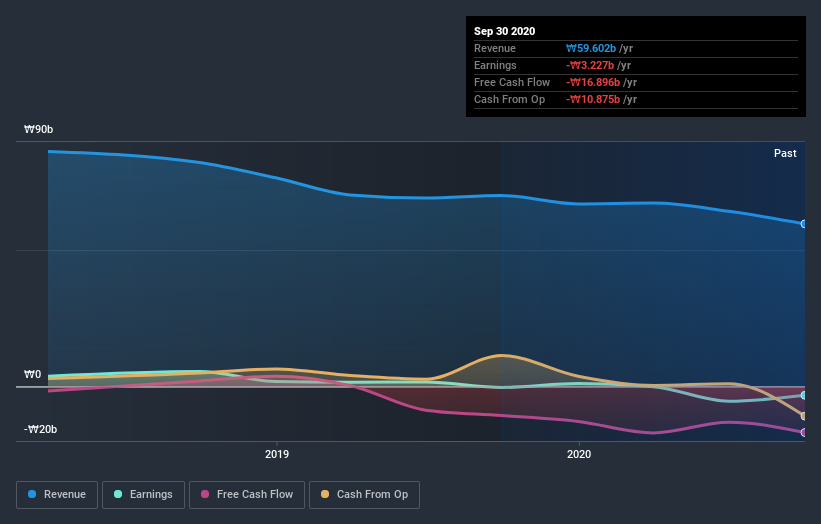The height and width of the screenshot is (524, 821).
Task: Click the Past label on chart
Action: (x=785, y=153)
